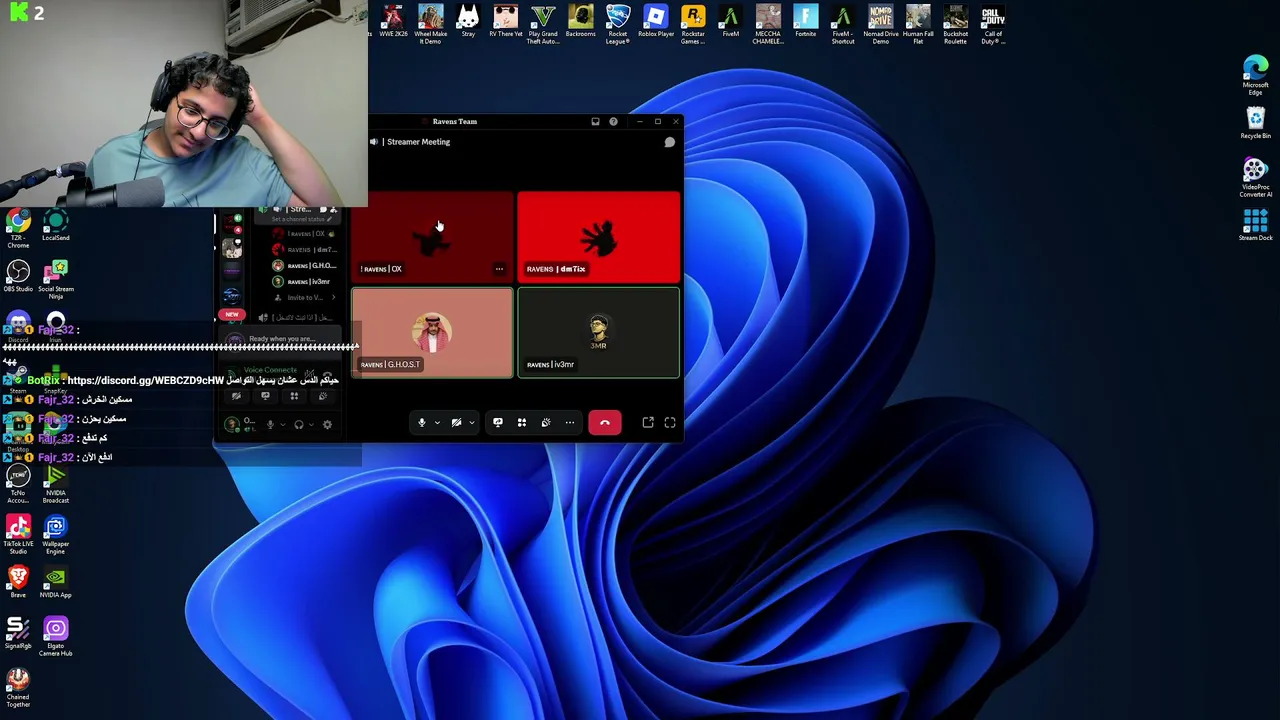Open more options on the OX tile
The height and width of the screenshot is (720, 1280).
(499, 269)
